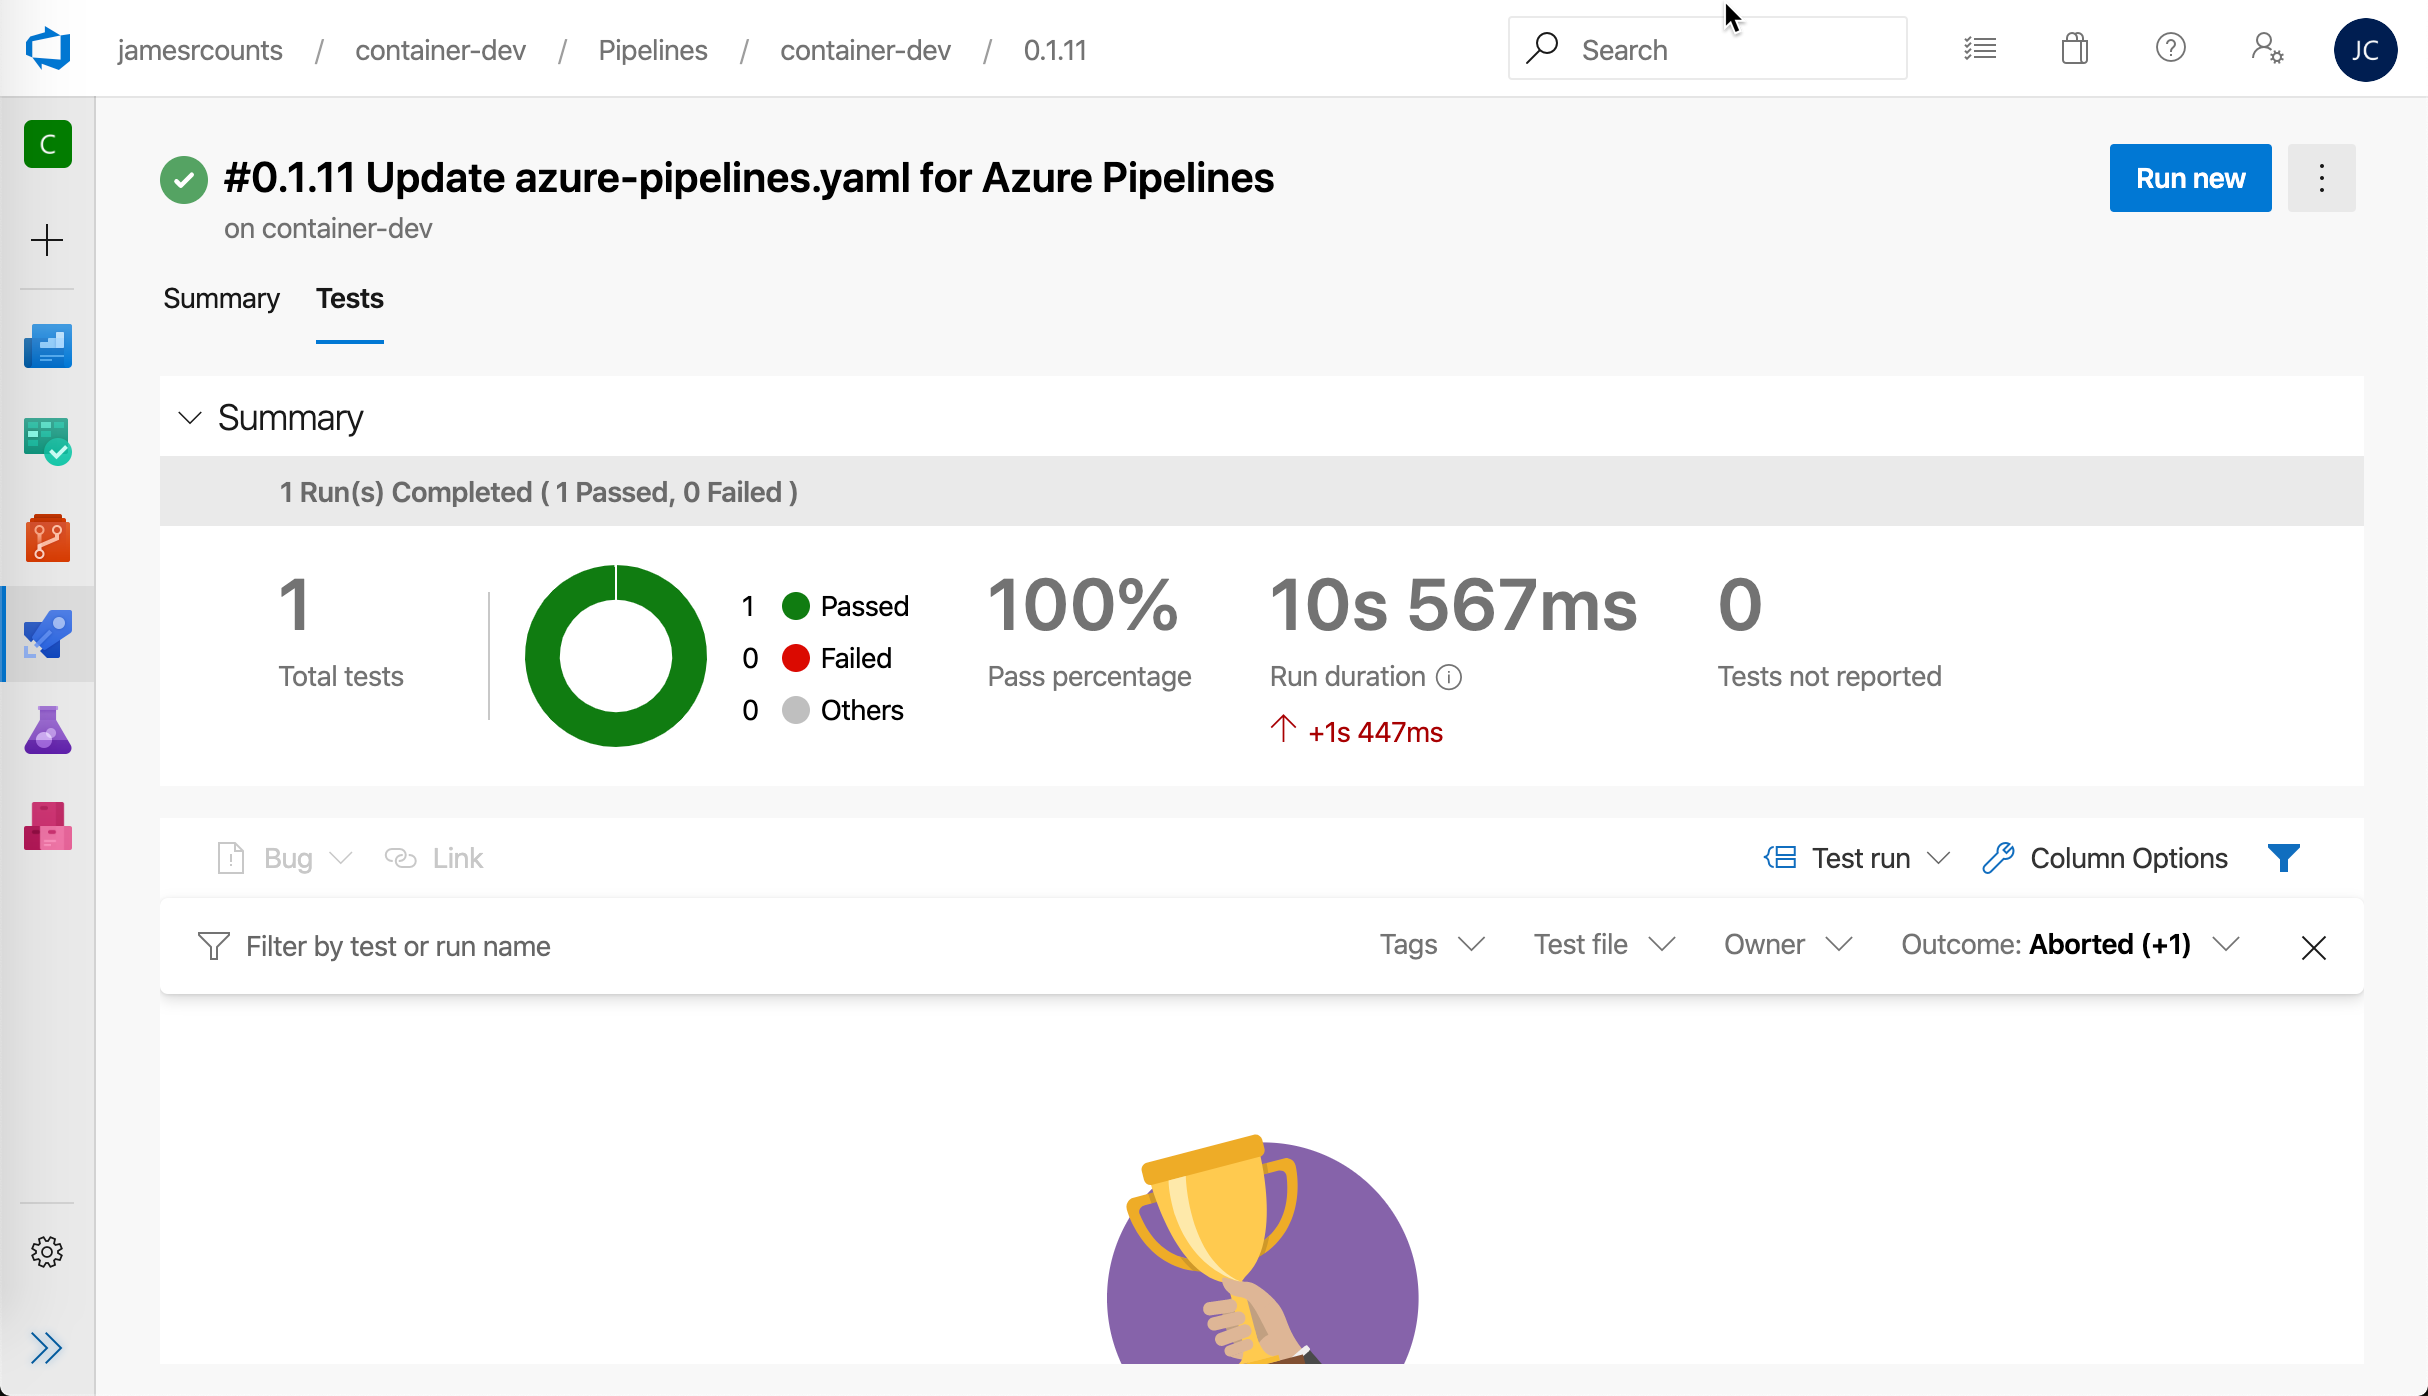Open the project C icon in the sidebar

click(x=48, y=144)
